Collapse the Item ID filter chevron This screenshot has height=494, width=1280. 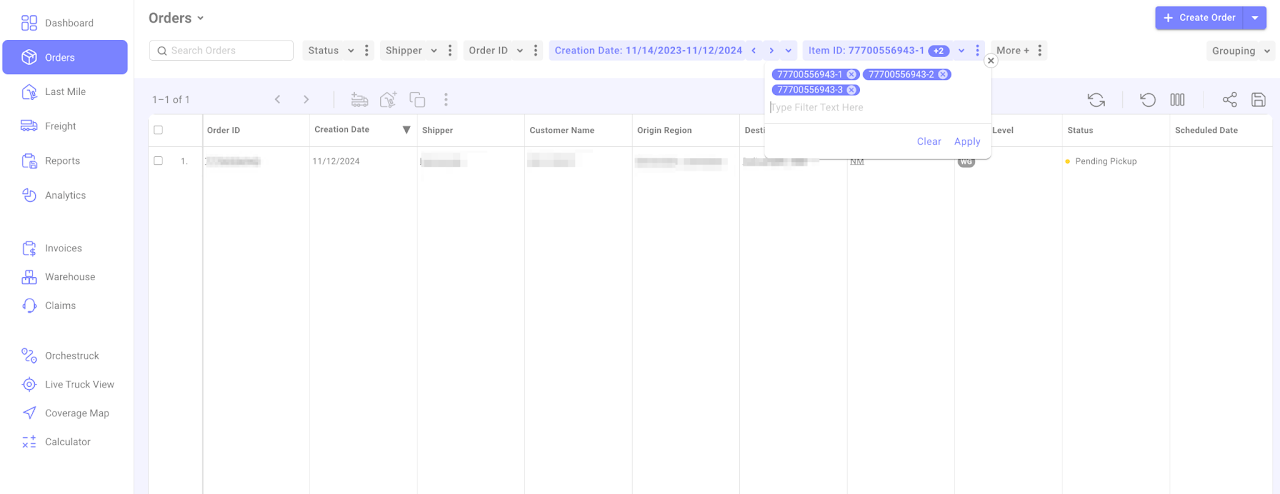click(961, 50)
